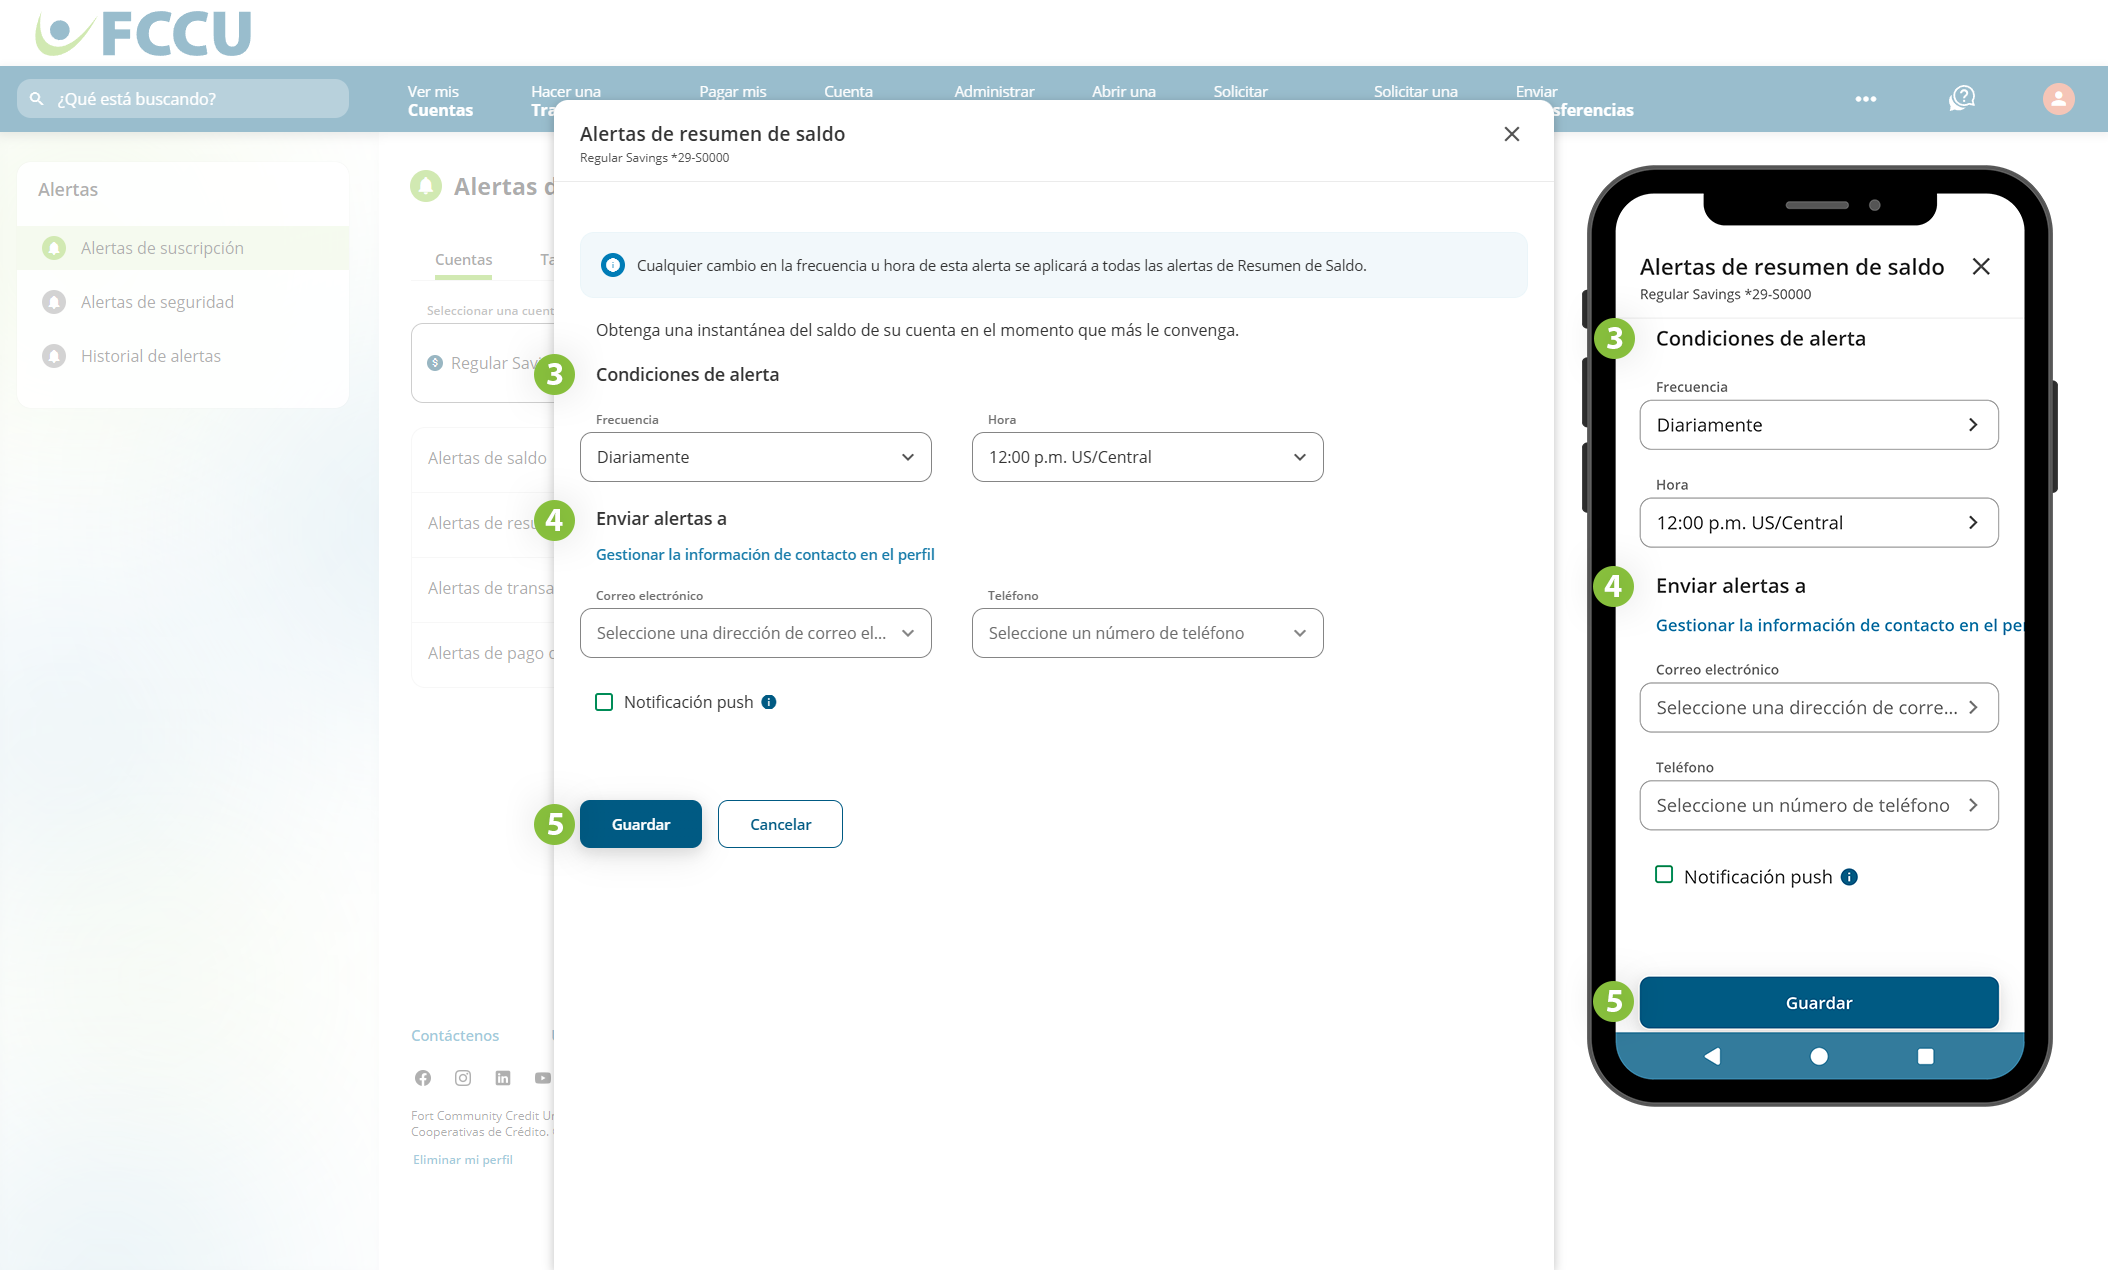Click the push notification info icon in dialog

[769, 702]
